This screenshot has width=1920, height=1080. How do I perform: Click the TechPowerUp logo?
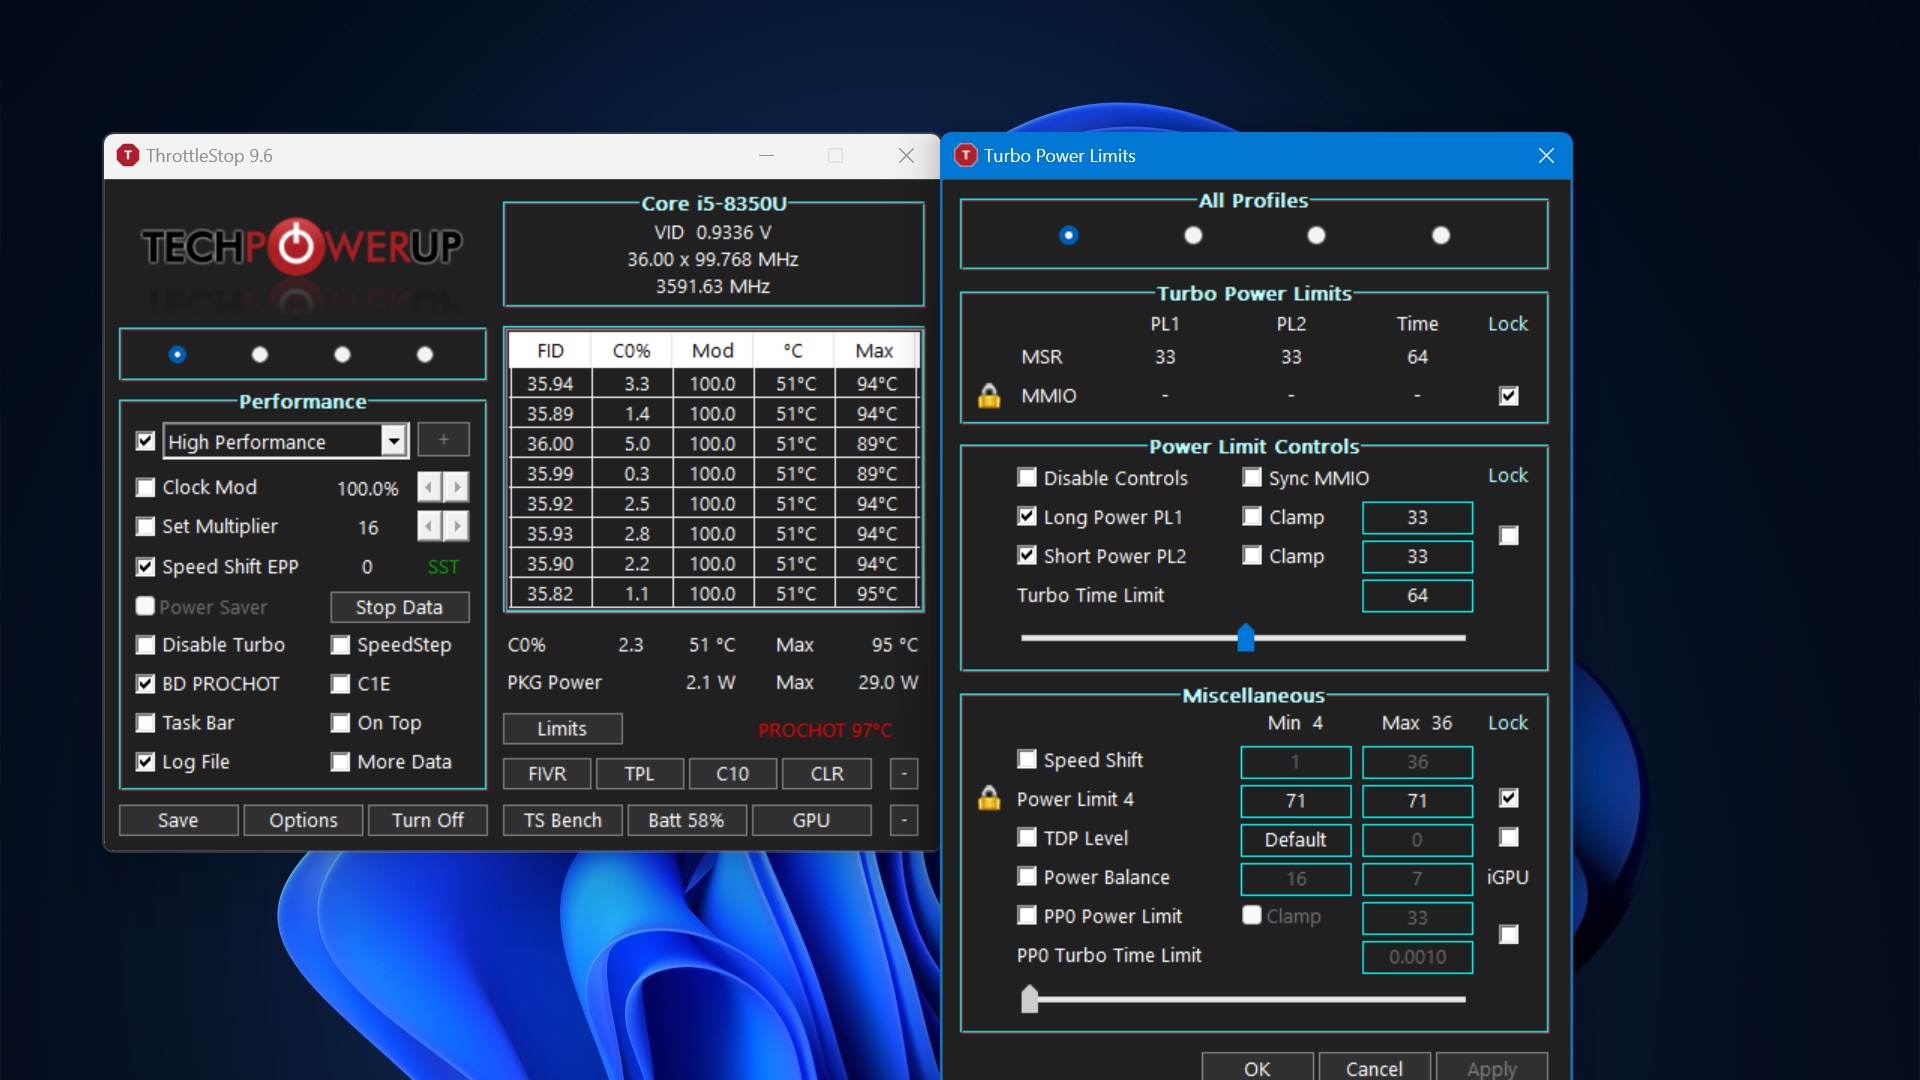tap(302, 246)
